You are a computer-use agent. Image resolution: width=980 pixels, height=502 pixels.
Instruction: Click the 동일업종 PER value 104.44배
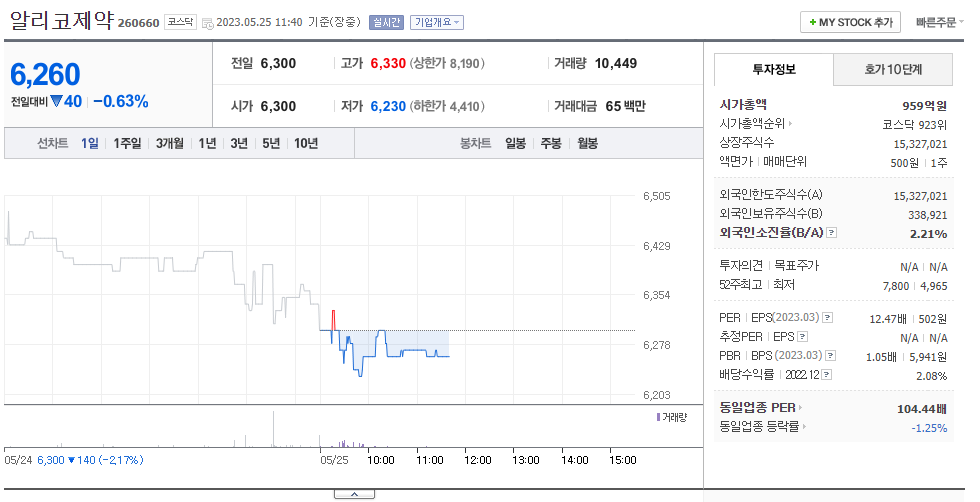pos(922,409)
